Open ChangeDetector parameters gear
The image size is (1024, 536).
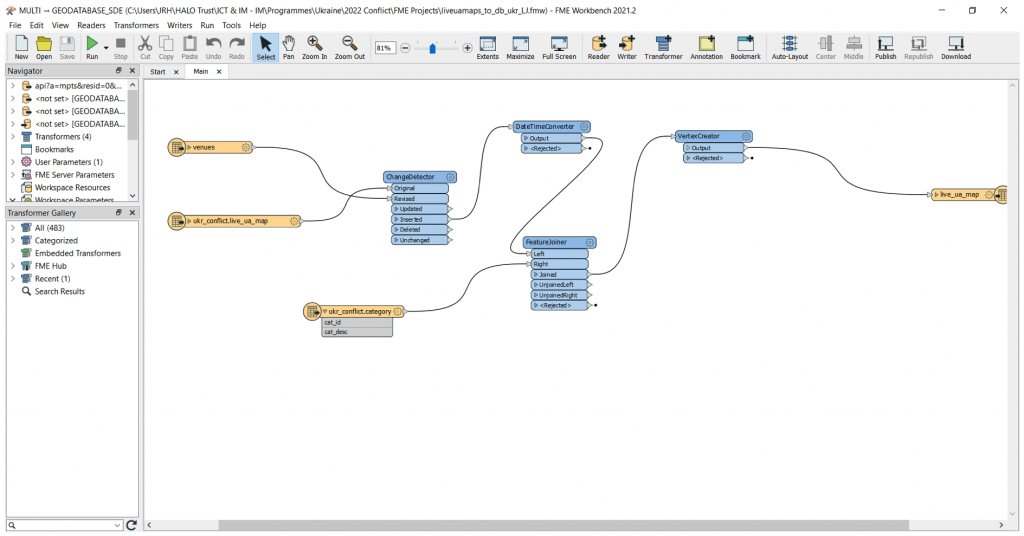click(x=450, y=177)
